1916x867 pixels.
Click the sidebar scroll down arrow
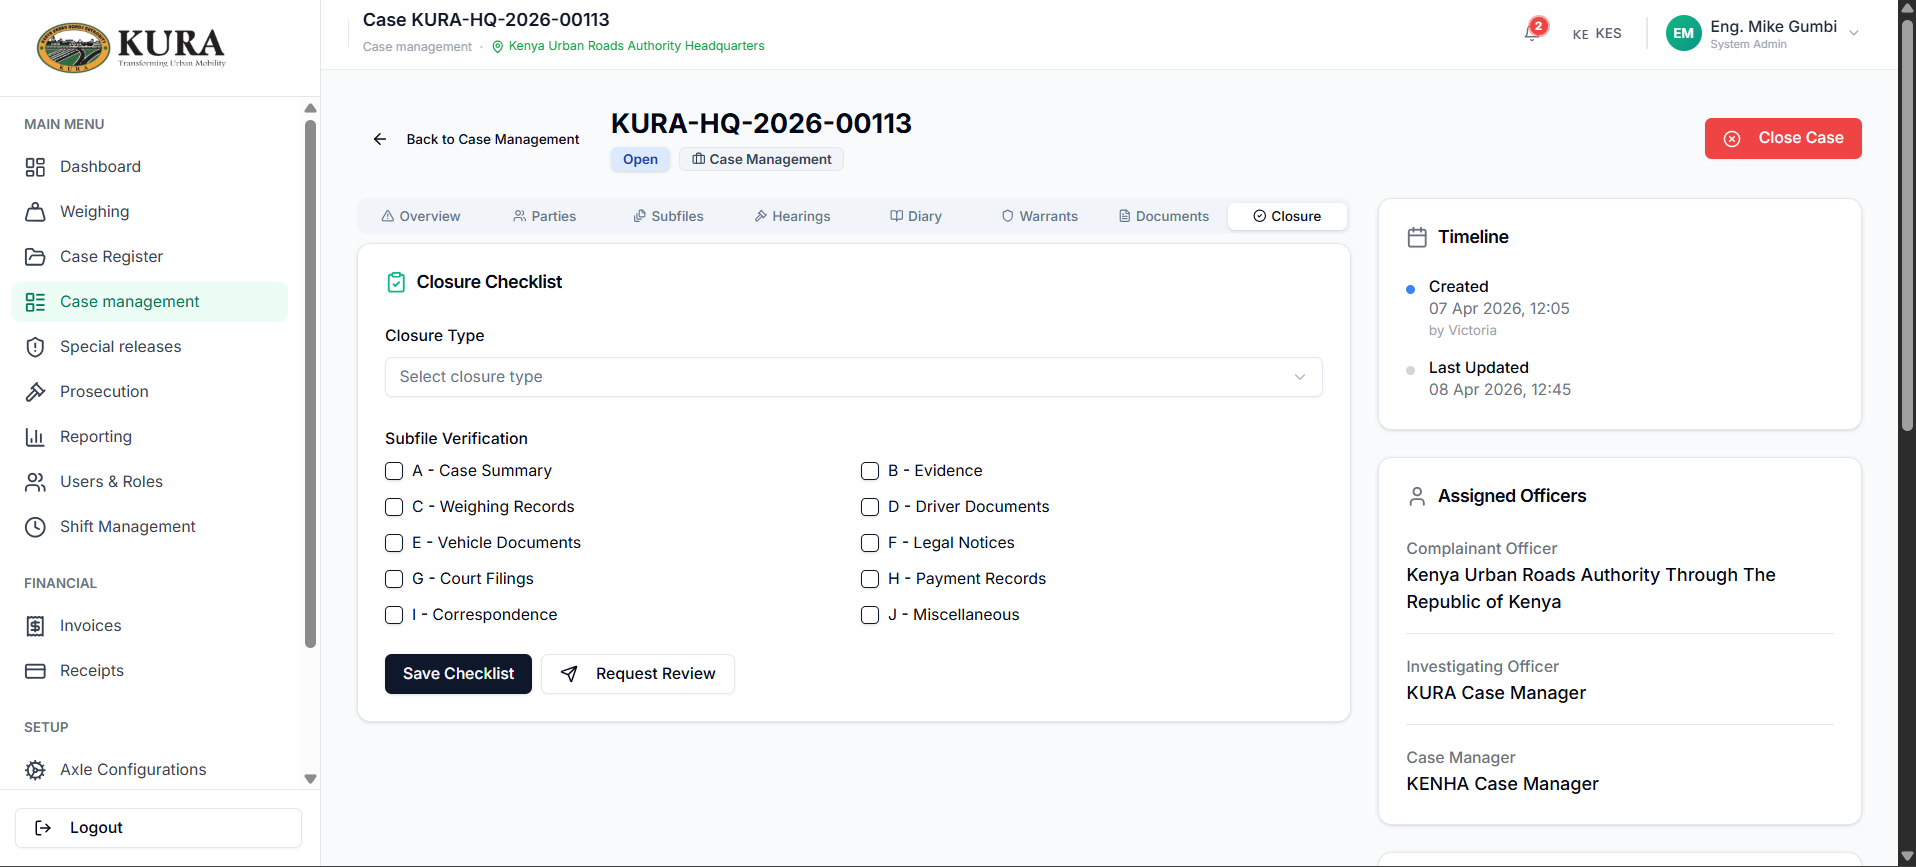tap(310, 779)
